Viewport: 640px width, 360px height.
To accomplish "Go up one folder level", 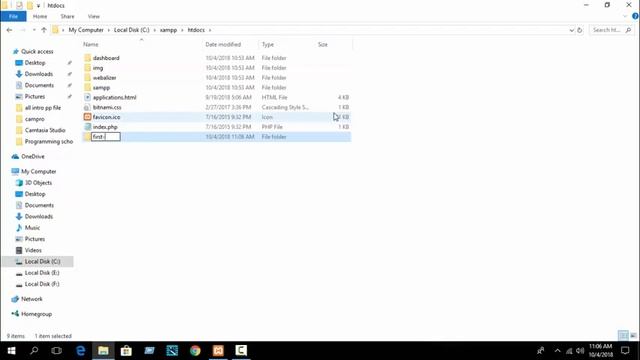I will coord(44,30).
